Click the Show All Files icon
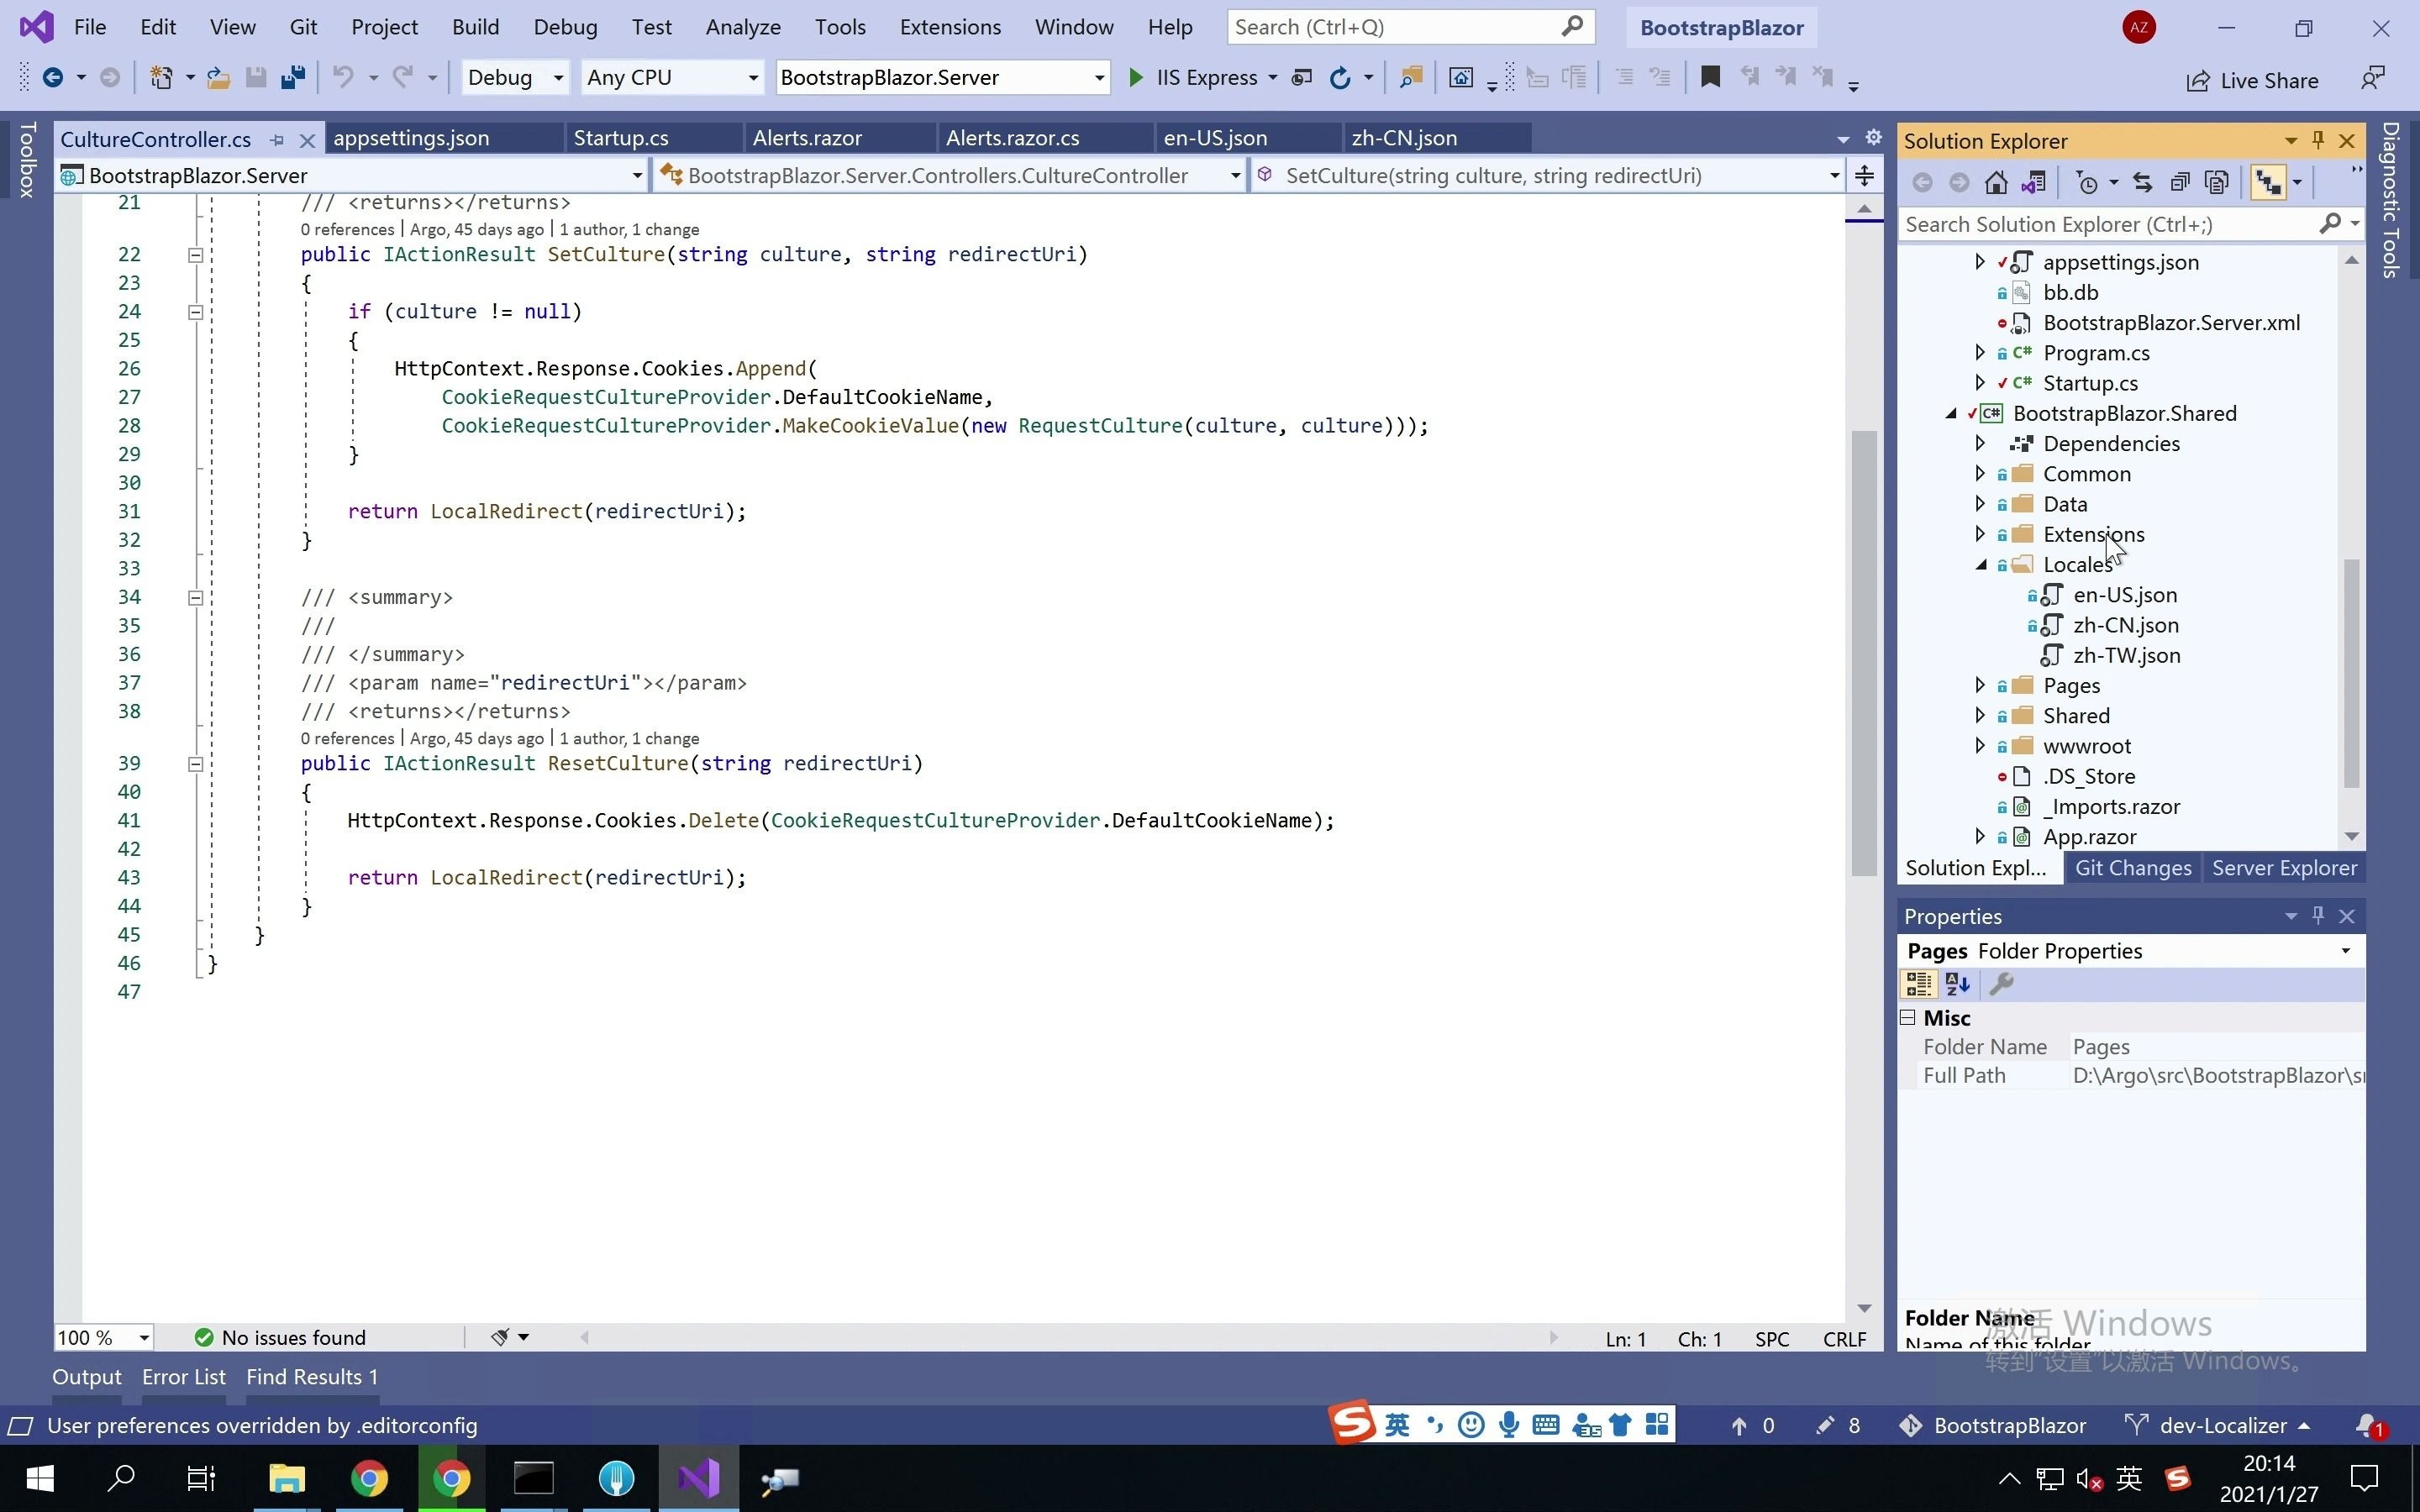This screenshot has height=1512, width=2420. (x=2217, y=182)
